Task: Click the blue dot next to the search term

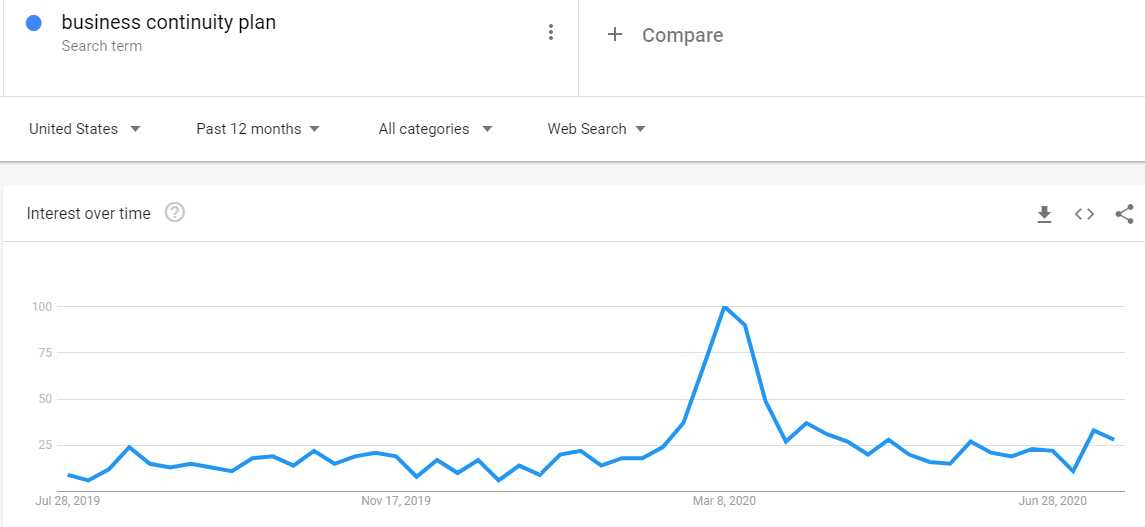Action: (x=35, y=23)
